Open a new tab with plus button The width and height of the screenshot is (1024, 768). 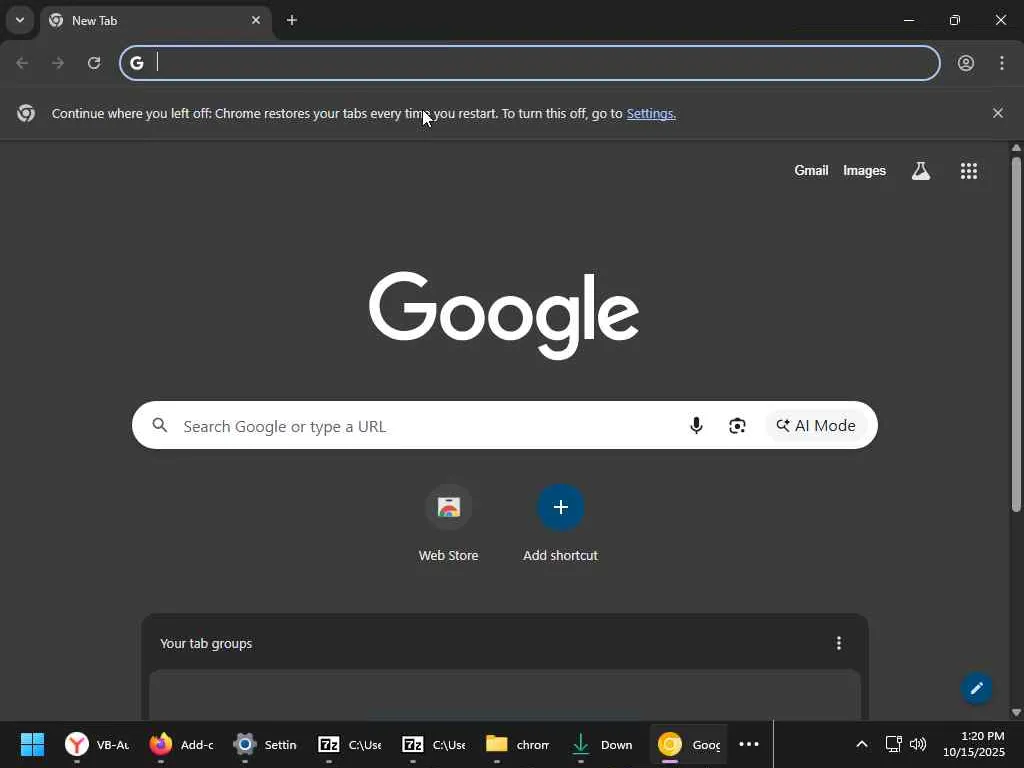point(292,20)
